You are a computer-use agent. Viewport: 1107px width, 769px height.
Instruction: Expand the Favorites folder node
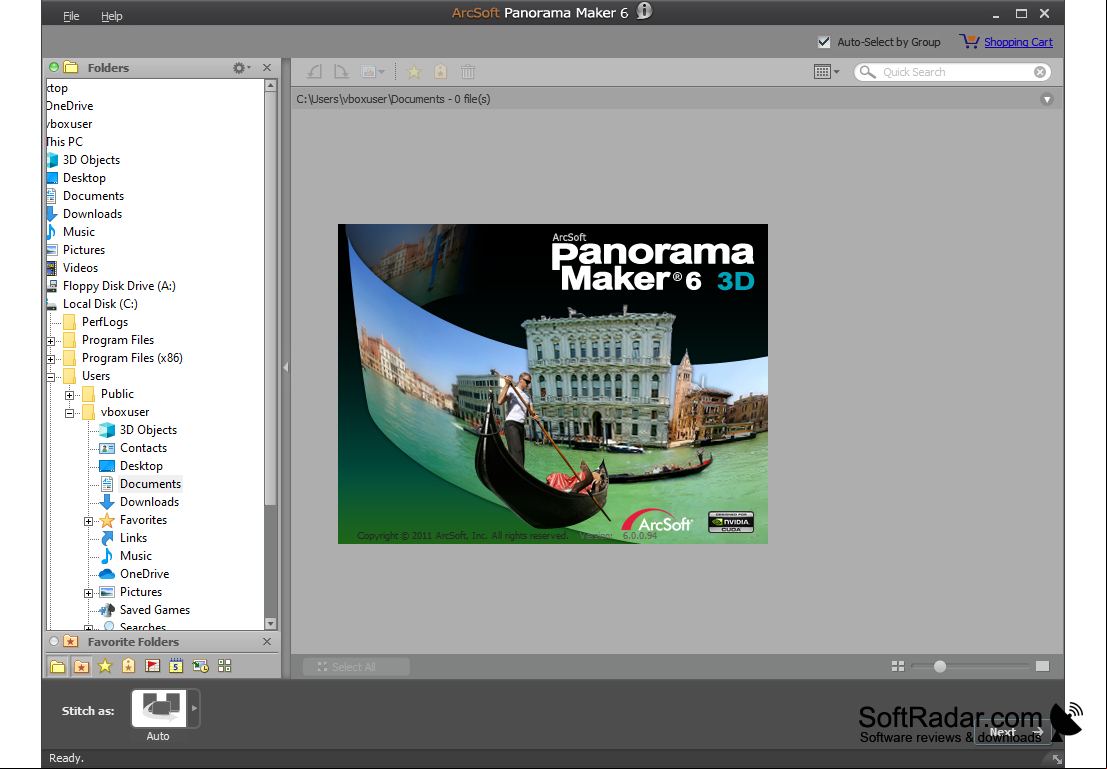pos(88,521)
